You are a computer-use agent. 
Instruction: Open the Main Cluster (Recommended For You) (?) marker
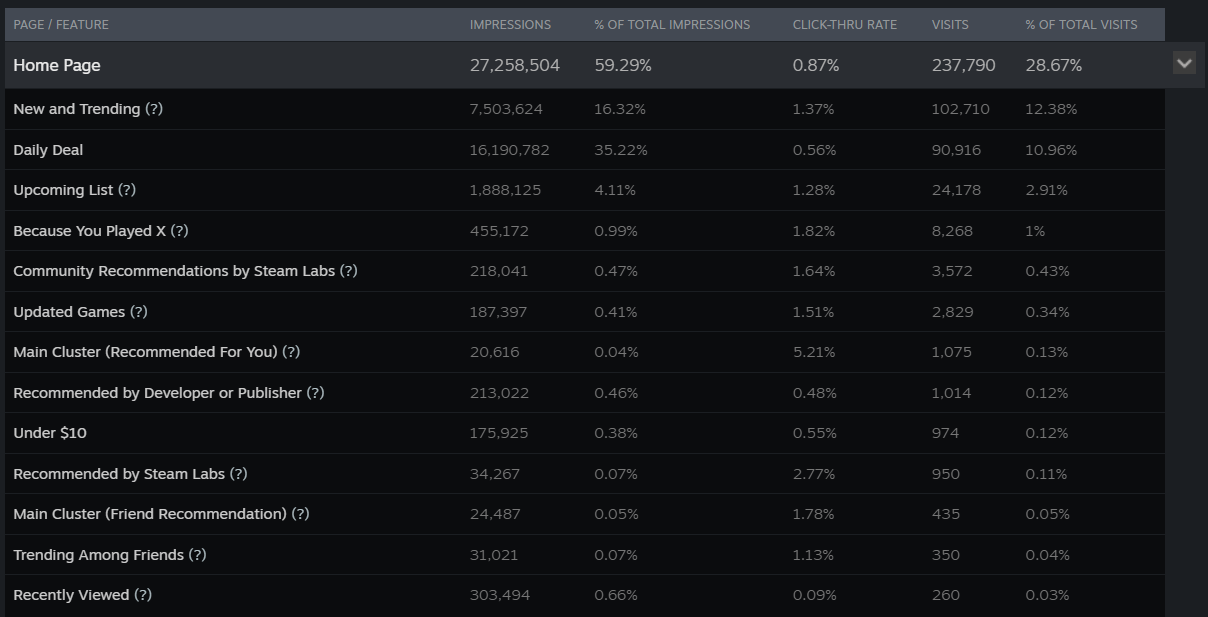(x=291, y=352)
